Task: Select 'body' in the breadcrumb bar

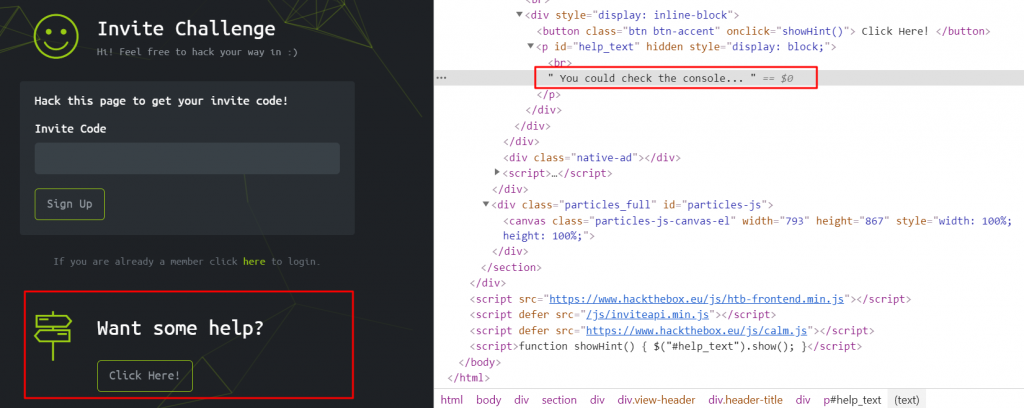Action: click(x=488, y=400)
